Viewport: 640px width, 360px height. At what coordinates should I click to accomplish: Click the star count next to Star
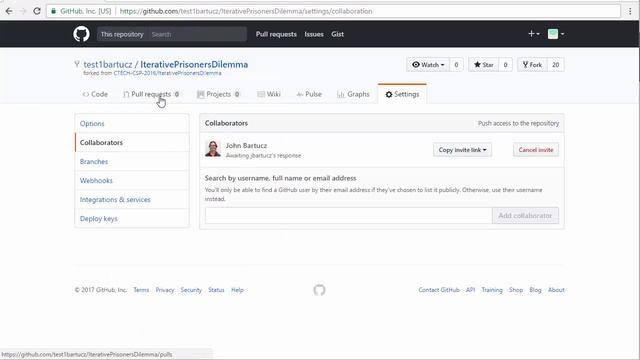[505, 65]
